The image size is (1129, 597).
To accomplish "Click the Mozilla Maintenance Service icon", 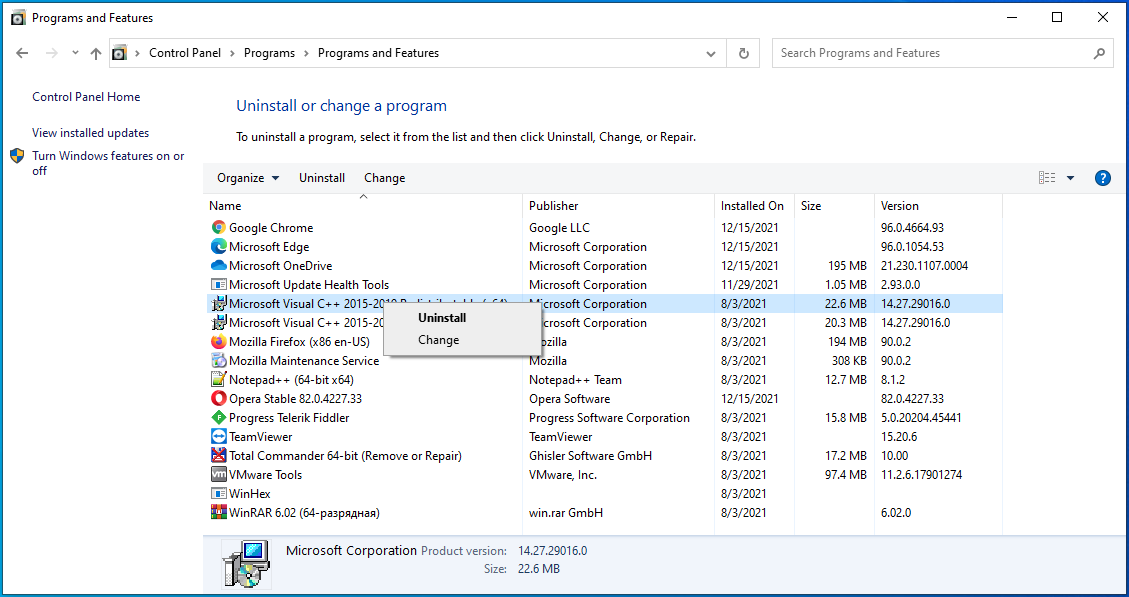I will coord(219,361).
